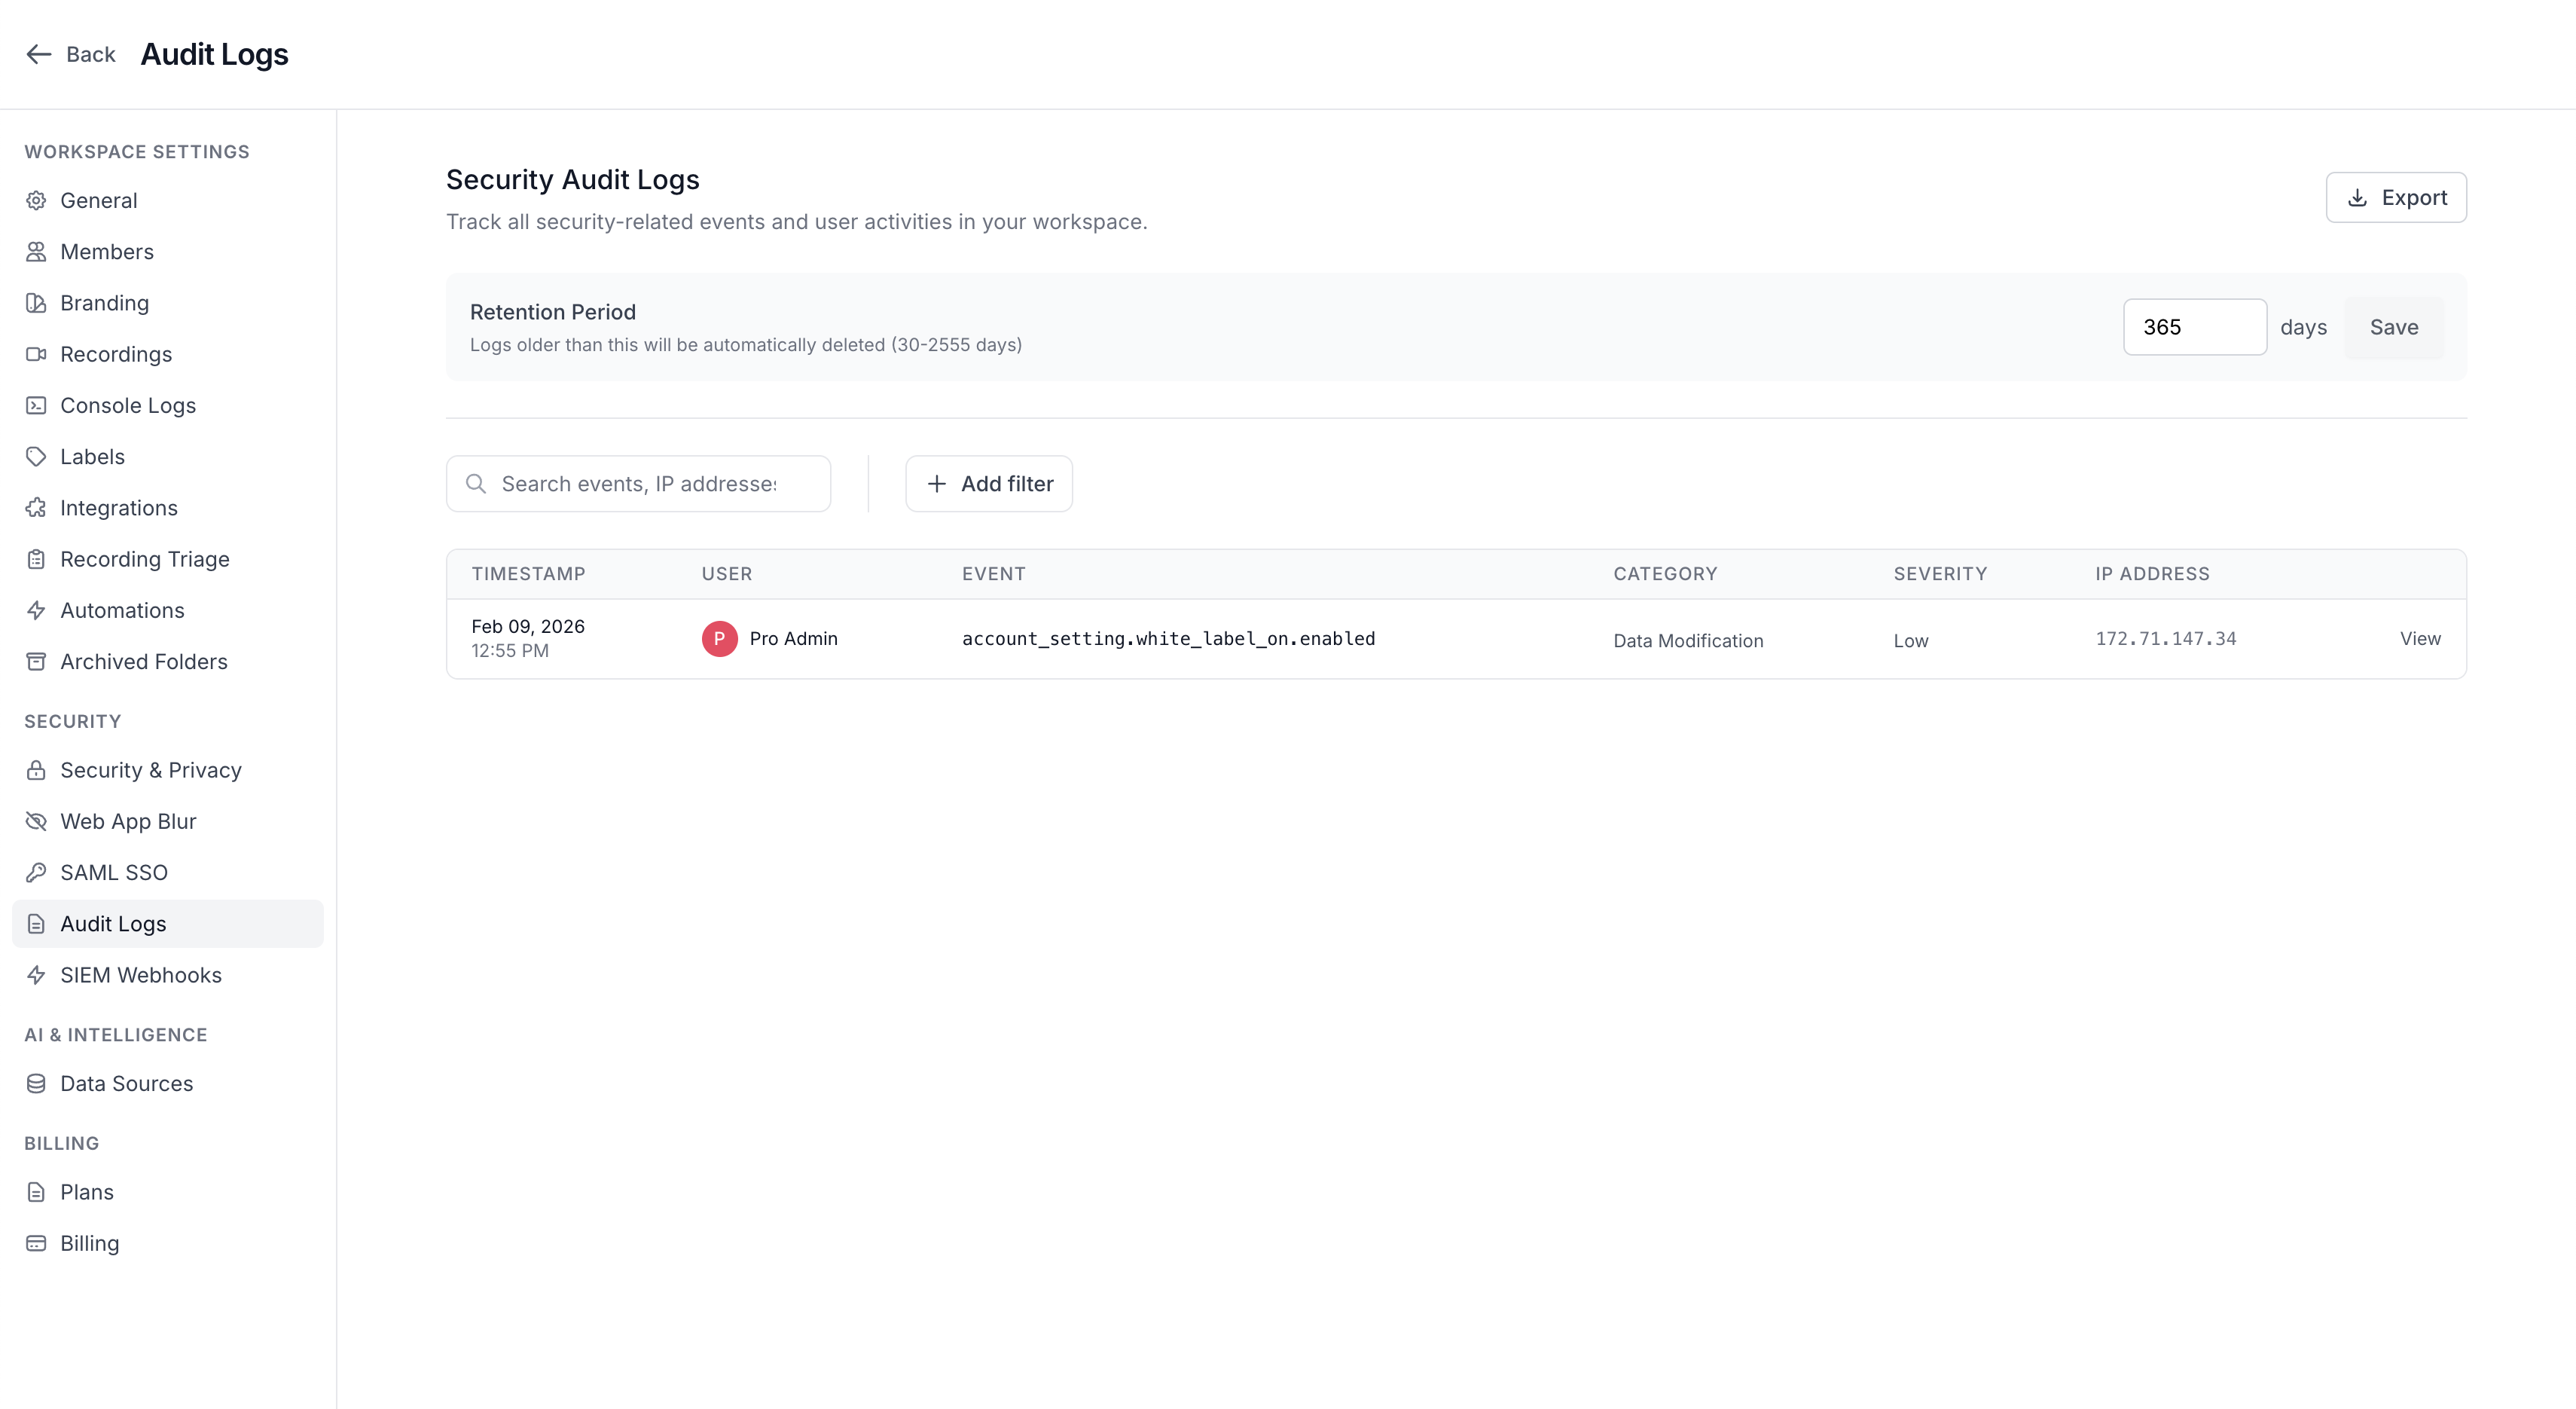2576x1409 pixels.
Task: Export the audit logs
Action: (2395, 197)
